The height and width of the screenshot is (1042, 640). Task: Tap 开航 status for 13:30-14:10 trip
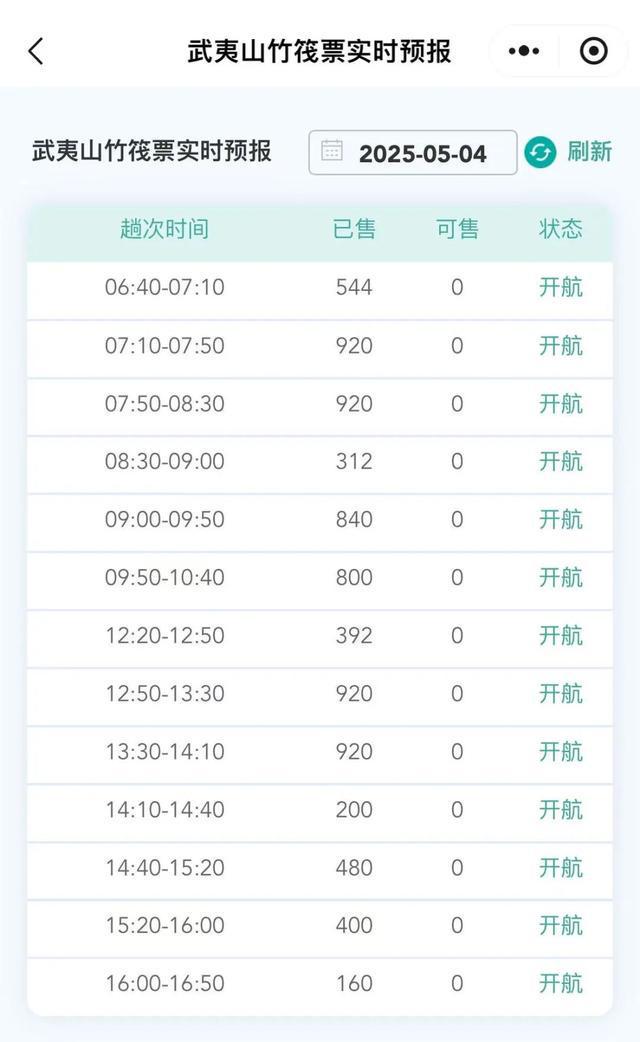click(560, 752)
